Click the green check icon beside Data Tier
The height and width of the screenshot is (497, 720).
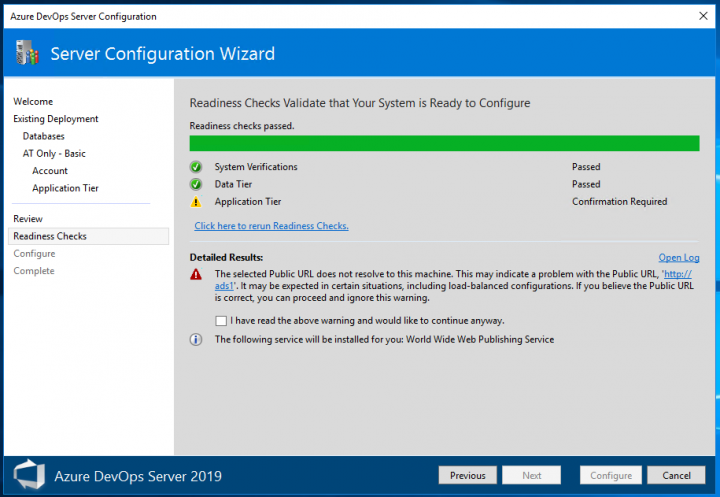pyautogui.click(x=196, y=184)
